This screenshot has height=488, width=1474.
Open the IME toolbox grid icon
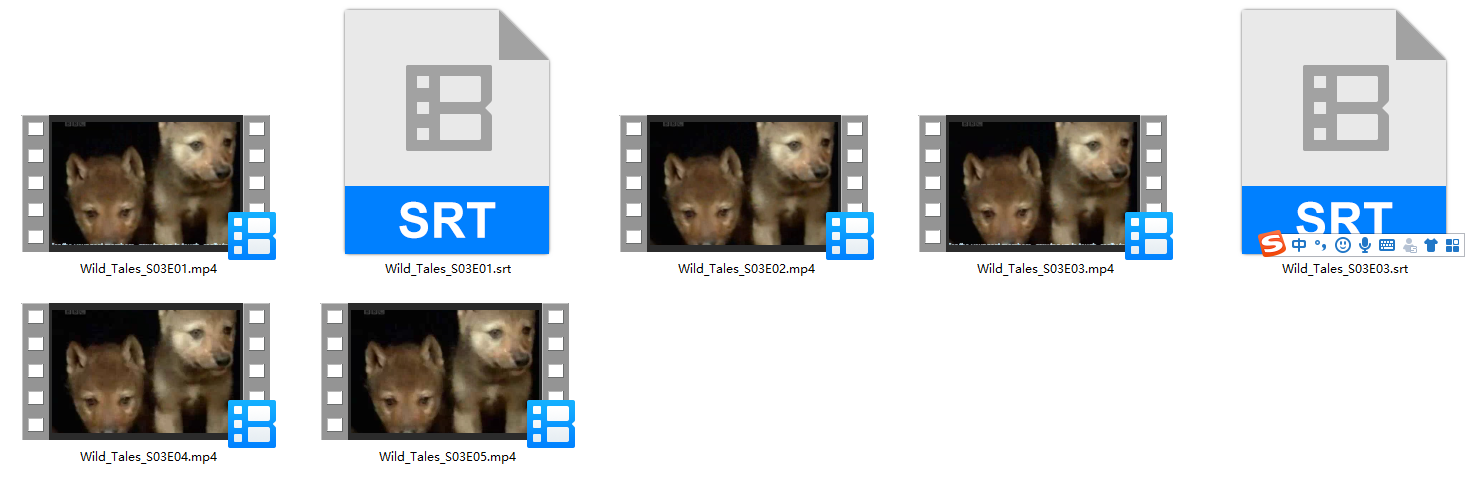[x=1453, y=245]
